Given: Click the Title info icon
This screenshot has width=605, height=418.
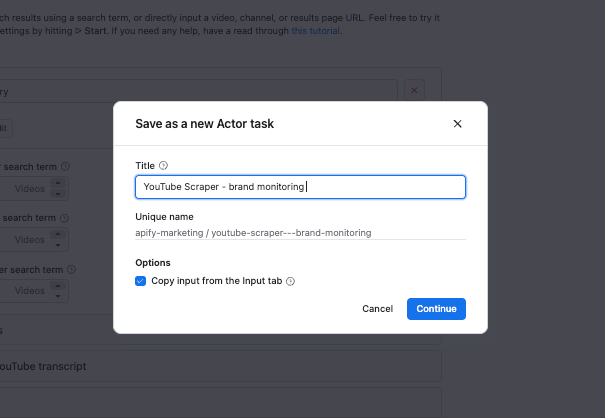Looking at the screenshot, I should coord(163,166).
